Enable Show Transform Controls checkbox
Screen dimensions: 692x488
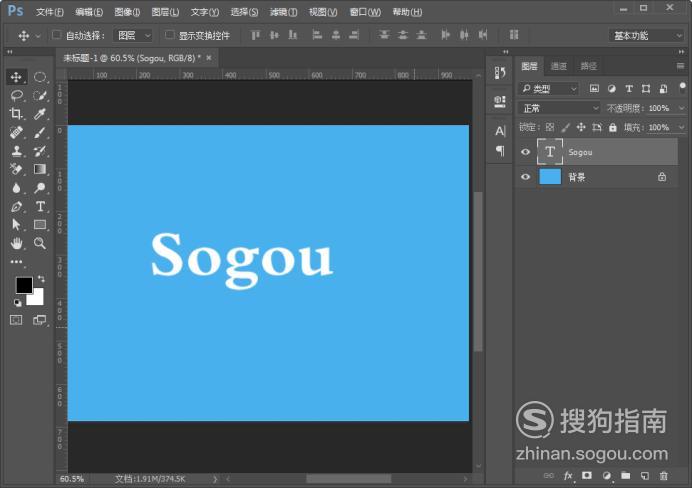click(169, 35)
